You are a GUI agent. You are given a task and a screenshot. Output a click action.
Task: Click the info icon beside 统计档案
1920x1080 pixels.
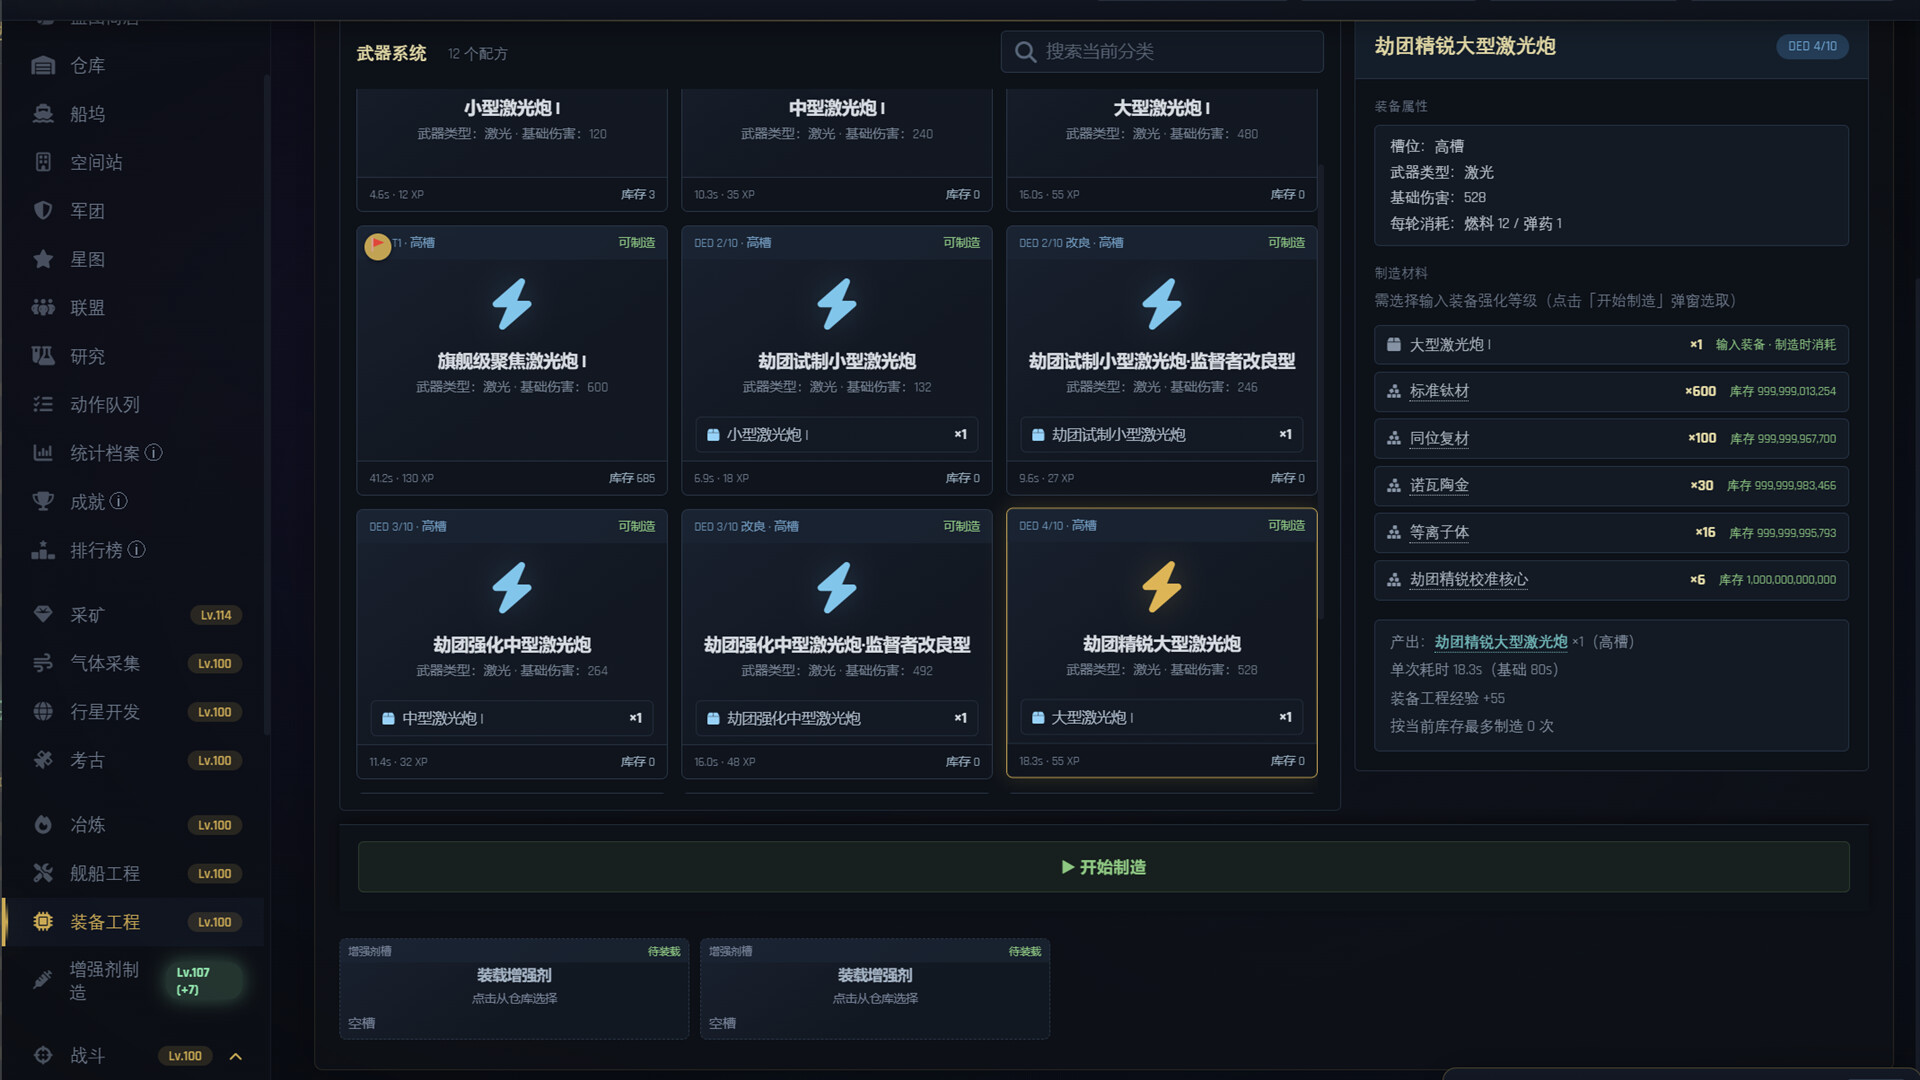154,453
